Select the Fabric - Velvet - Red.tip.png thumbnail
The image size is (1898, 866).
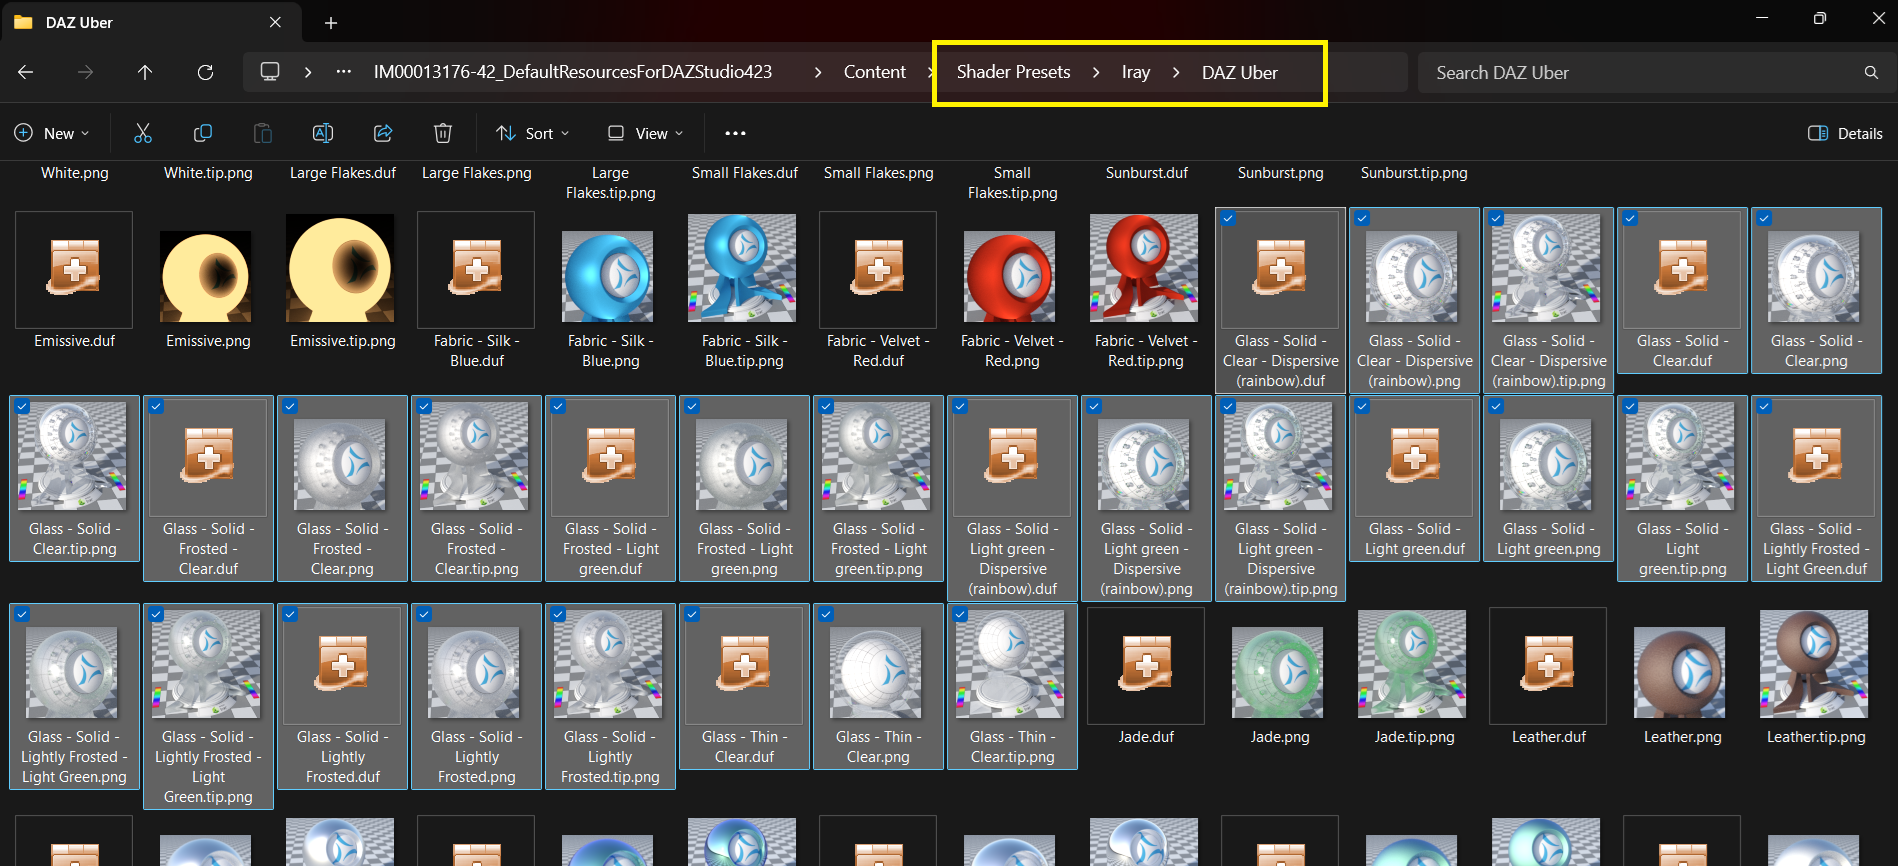1146,268
